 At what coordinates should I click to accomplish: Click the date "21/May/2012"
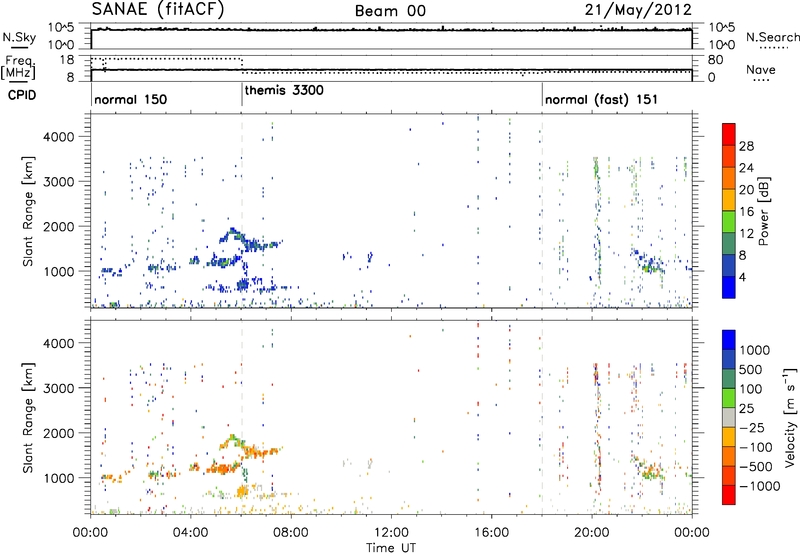tap(638, 10)
